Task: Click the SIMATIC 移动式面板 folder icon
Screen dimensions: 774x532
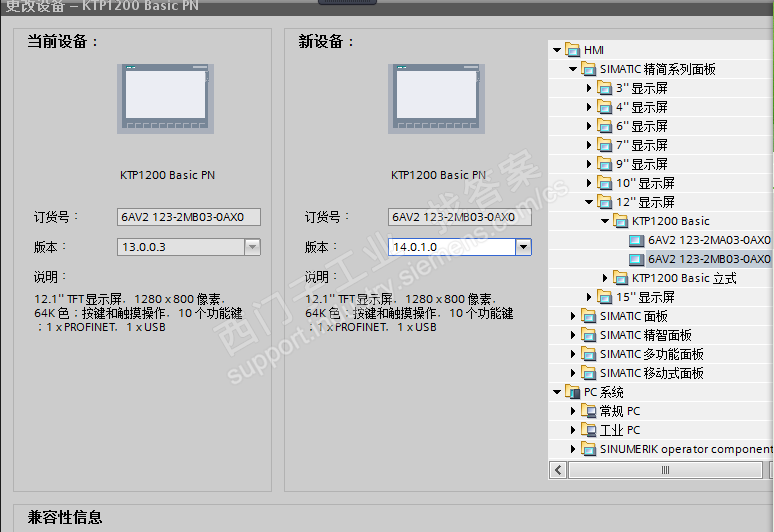Action: point(588,373)
